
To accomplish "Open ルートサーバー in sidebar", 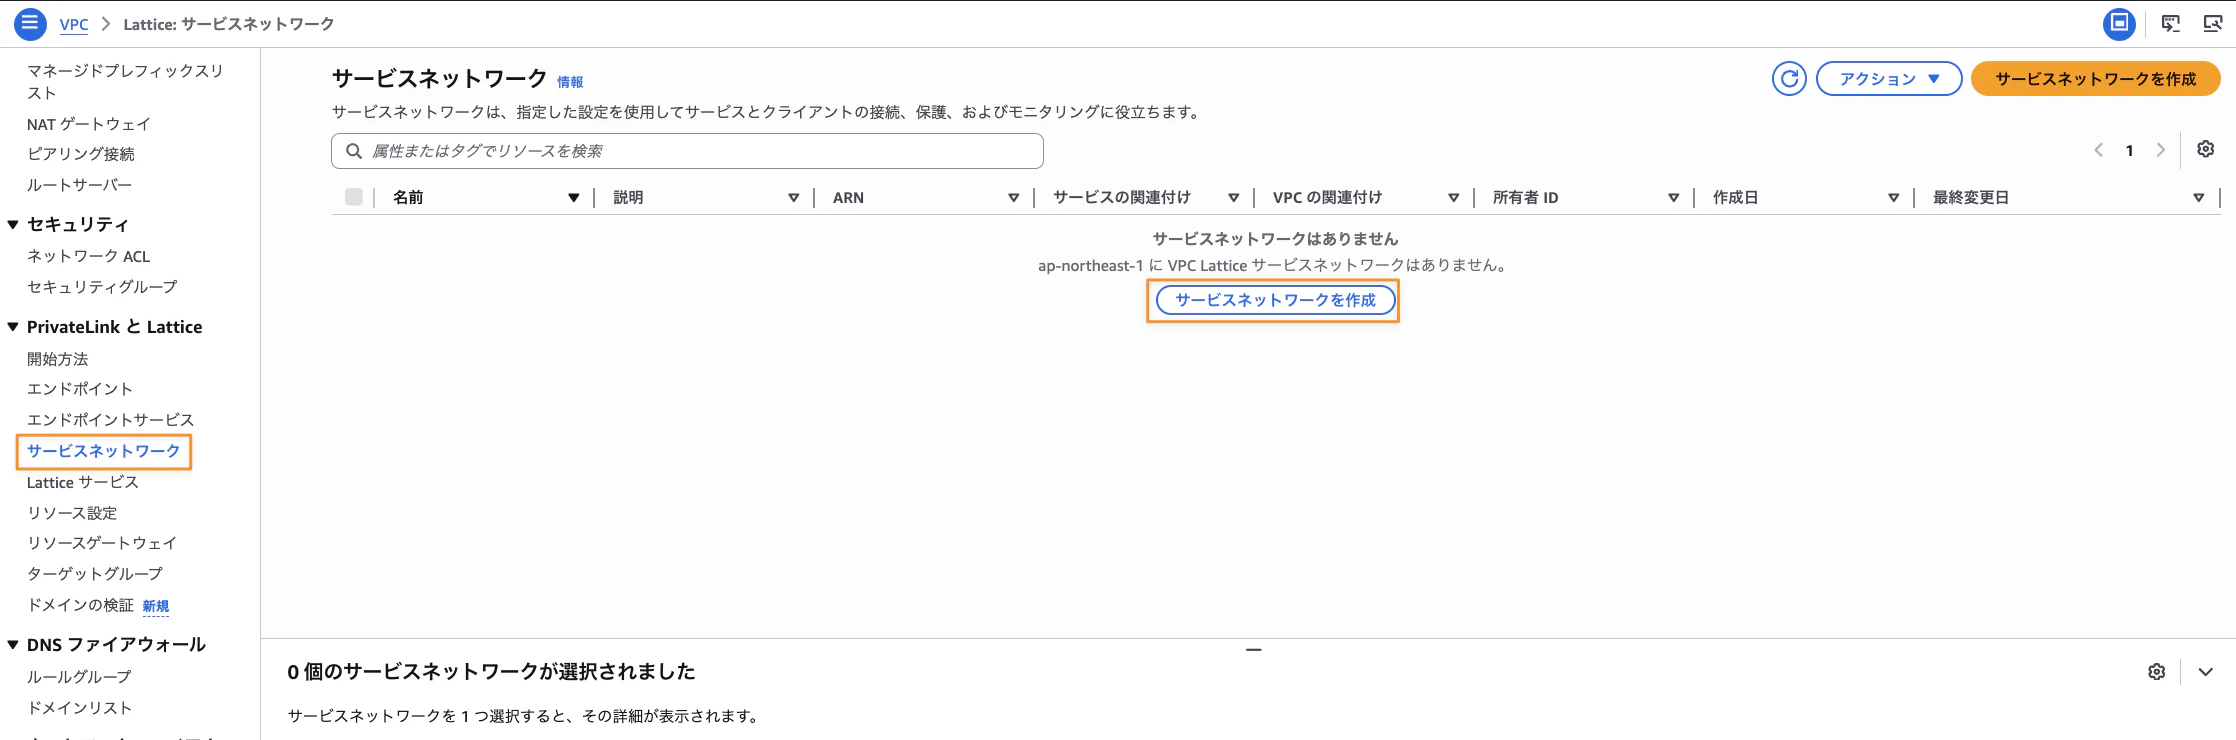I will [79, 185].
